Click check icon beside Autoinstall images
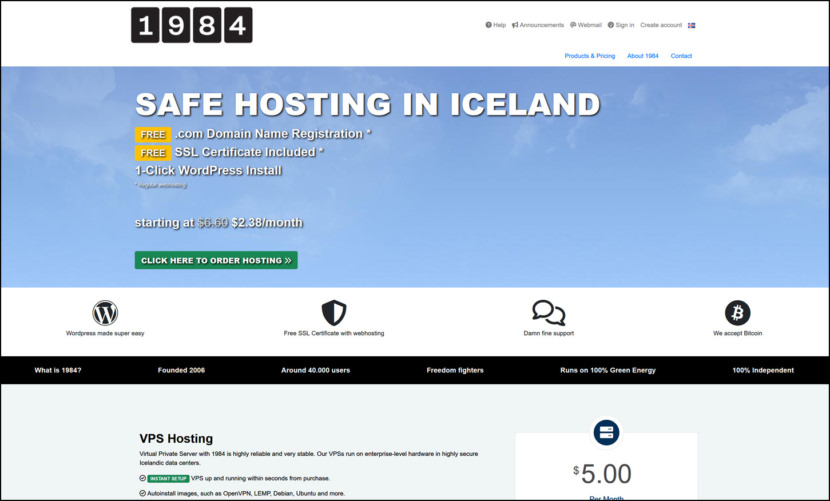This screenshot has width=830, height=501. click(142, 493)
